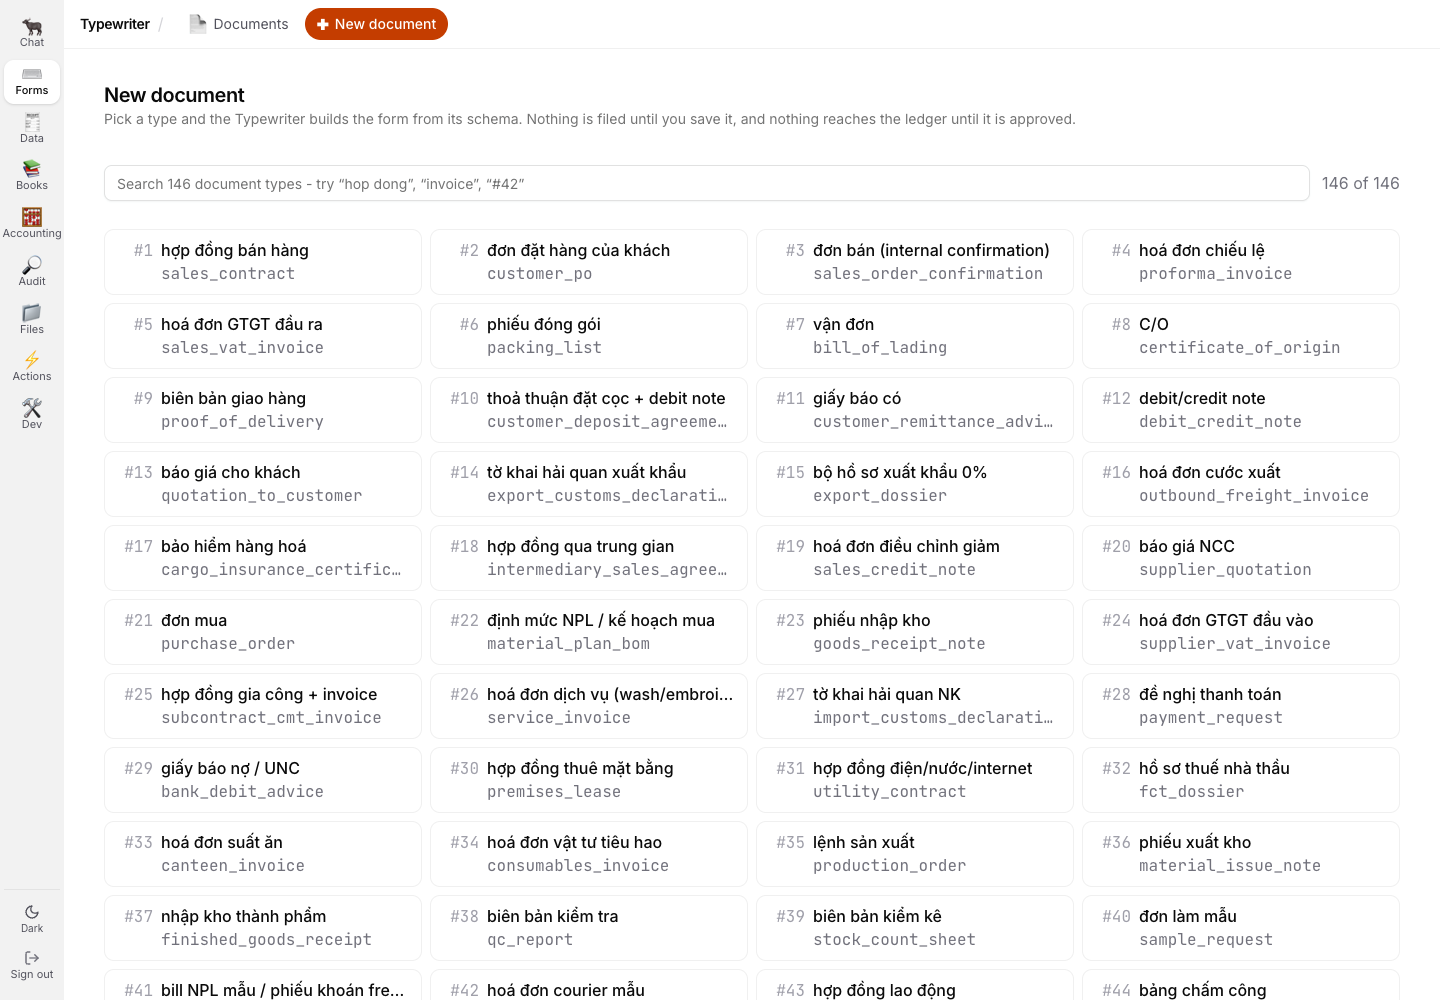Select #20 báo giá NCC card

click(1241, 558)
